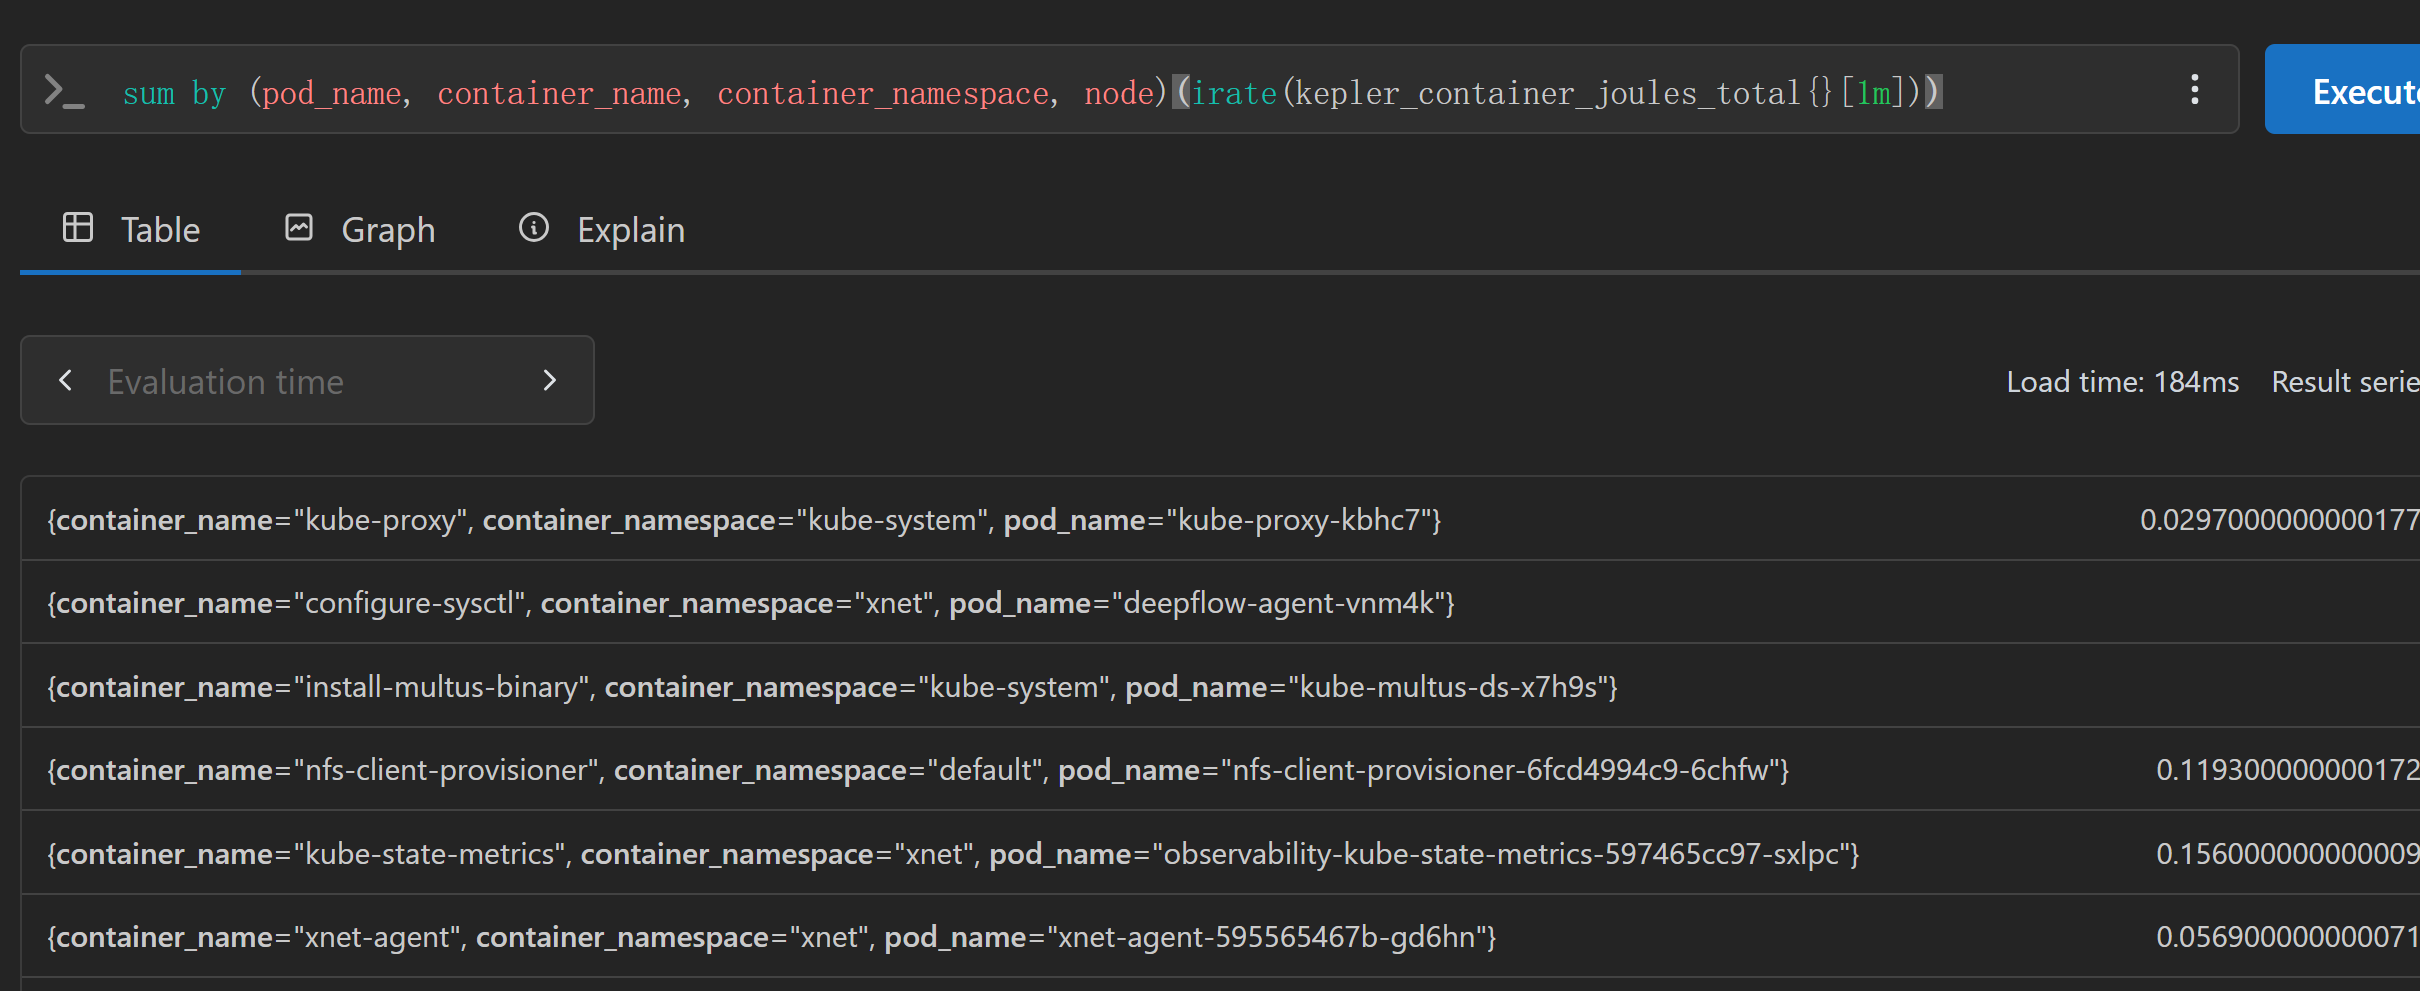Click the value 0.056900000000071
Screen dimensions: 2420x991
point(2287,937)
